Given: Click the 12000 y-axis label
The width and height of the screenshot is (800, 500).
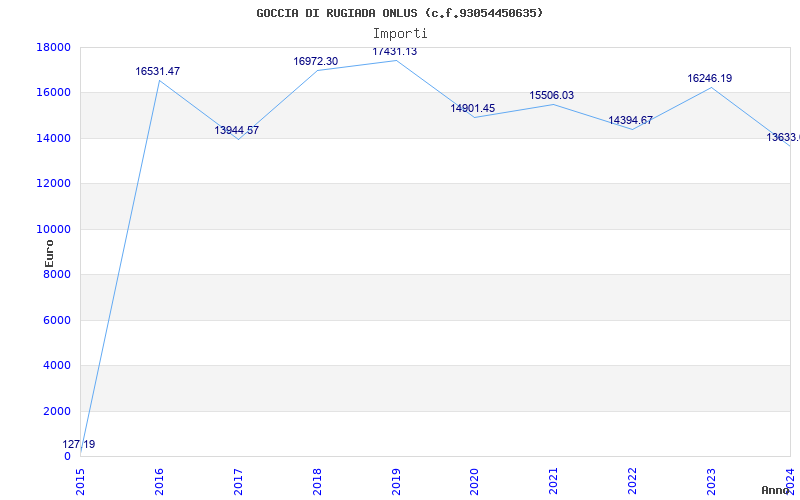Looking at the screenshot, I should pos(53,184).
